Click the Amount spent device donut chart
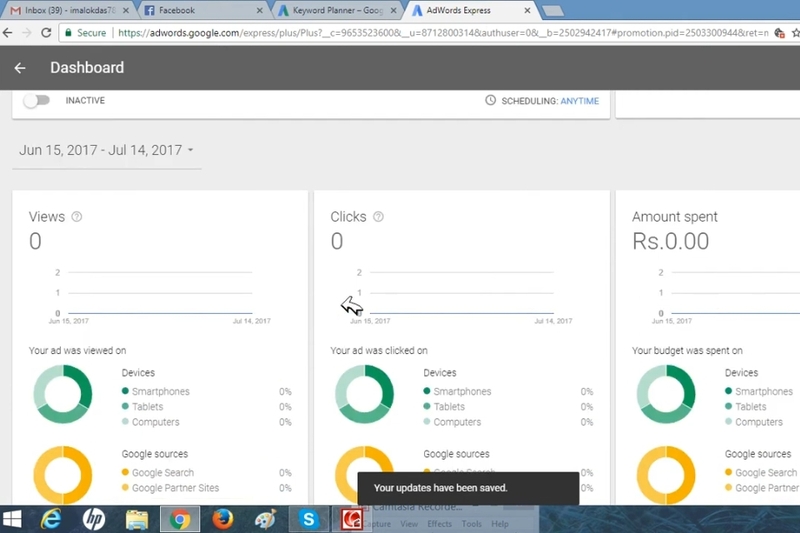This screenshot has width=800, height=533. [x=666, y=394]
